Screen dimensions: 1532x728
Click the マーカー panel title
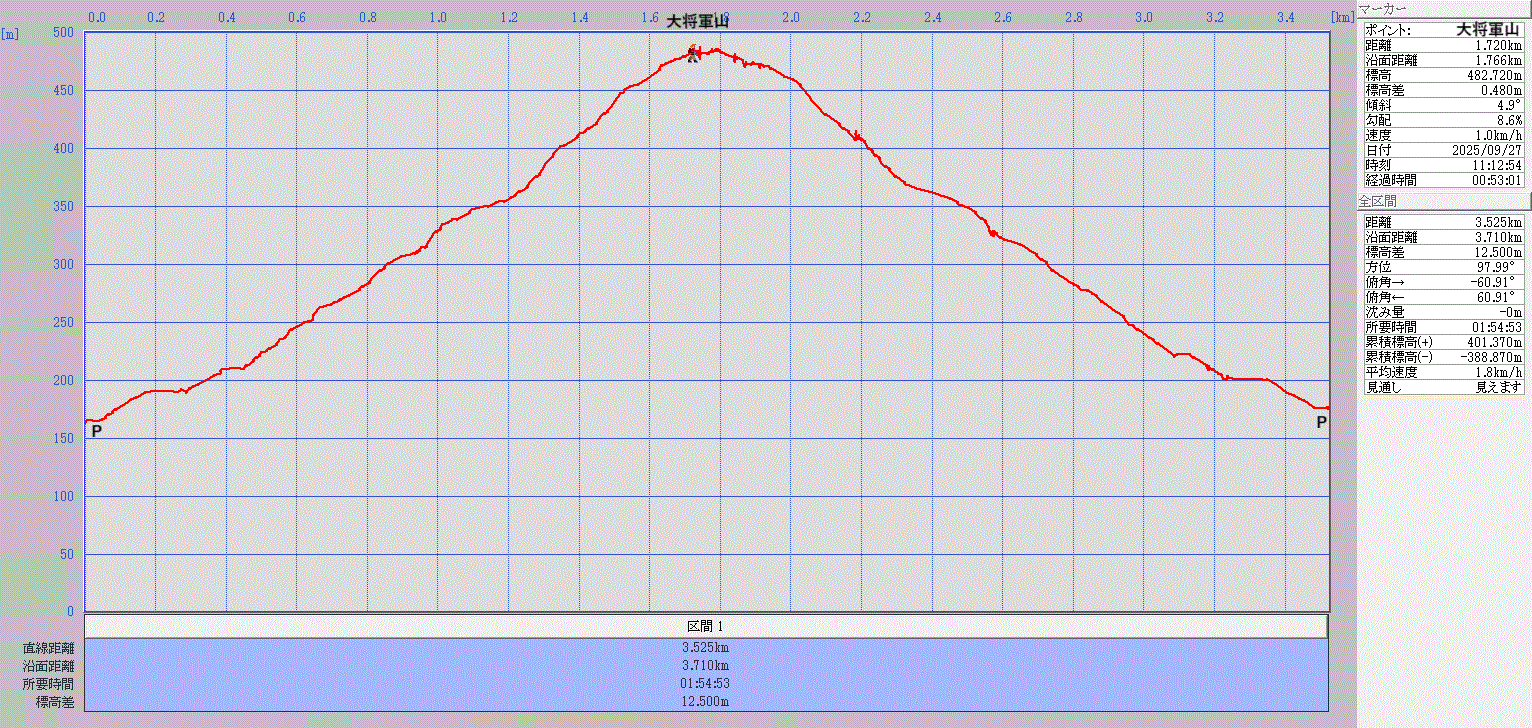pos(1382,9)
